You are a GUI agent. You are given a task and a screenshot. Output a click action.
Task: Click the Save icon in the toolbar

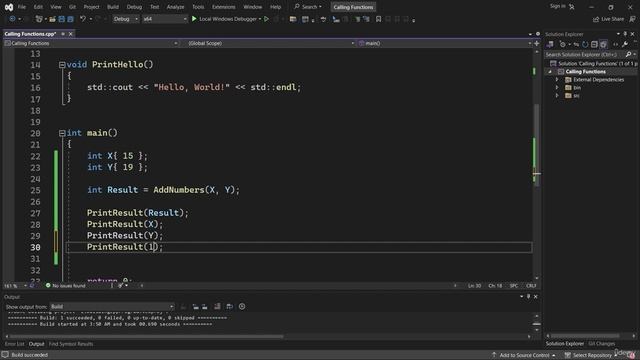[x=62, y=19]
